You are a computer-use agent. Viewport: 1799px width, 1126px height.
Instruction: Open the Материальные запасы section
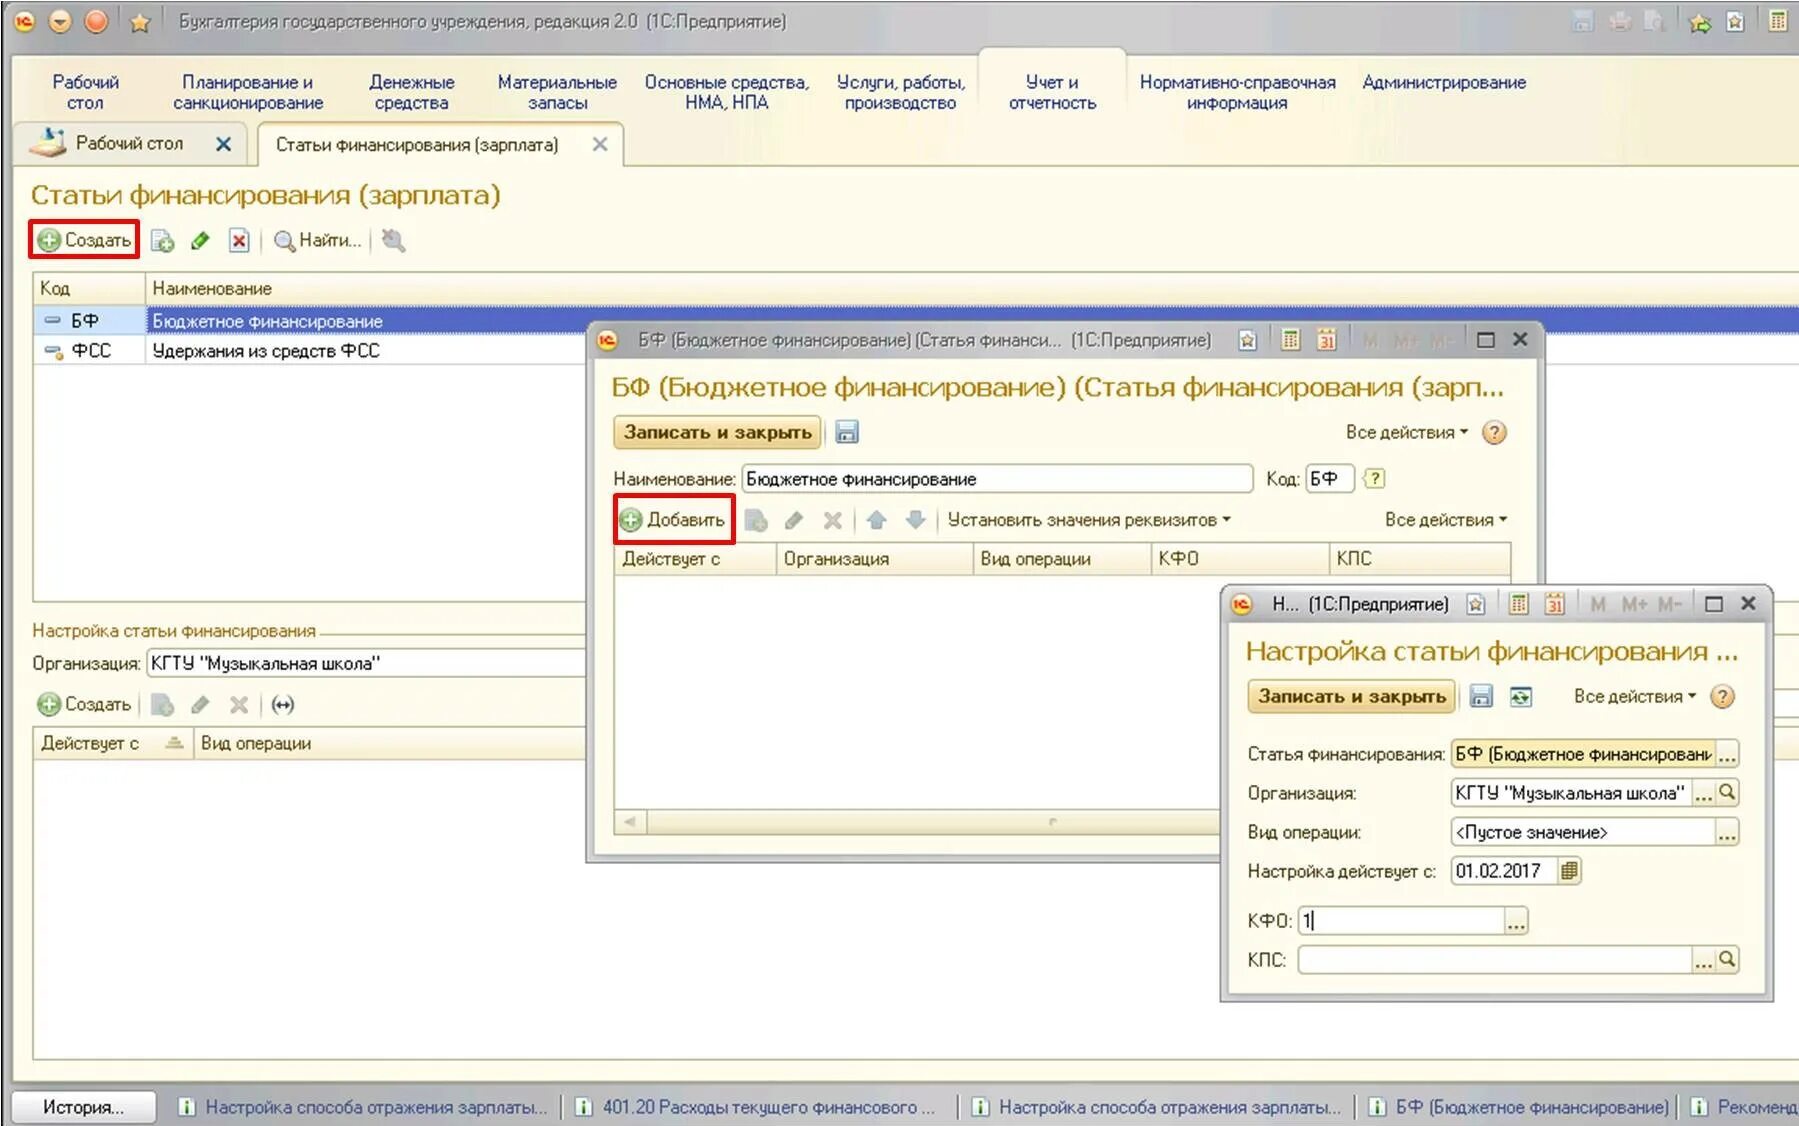tap(557, 92)
